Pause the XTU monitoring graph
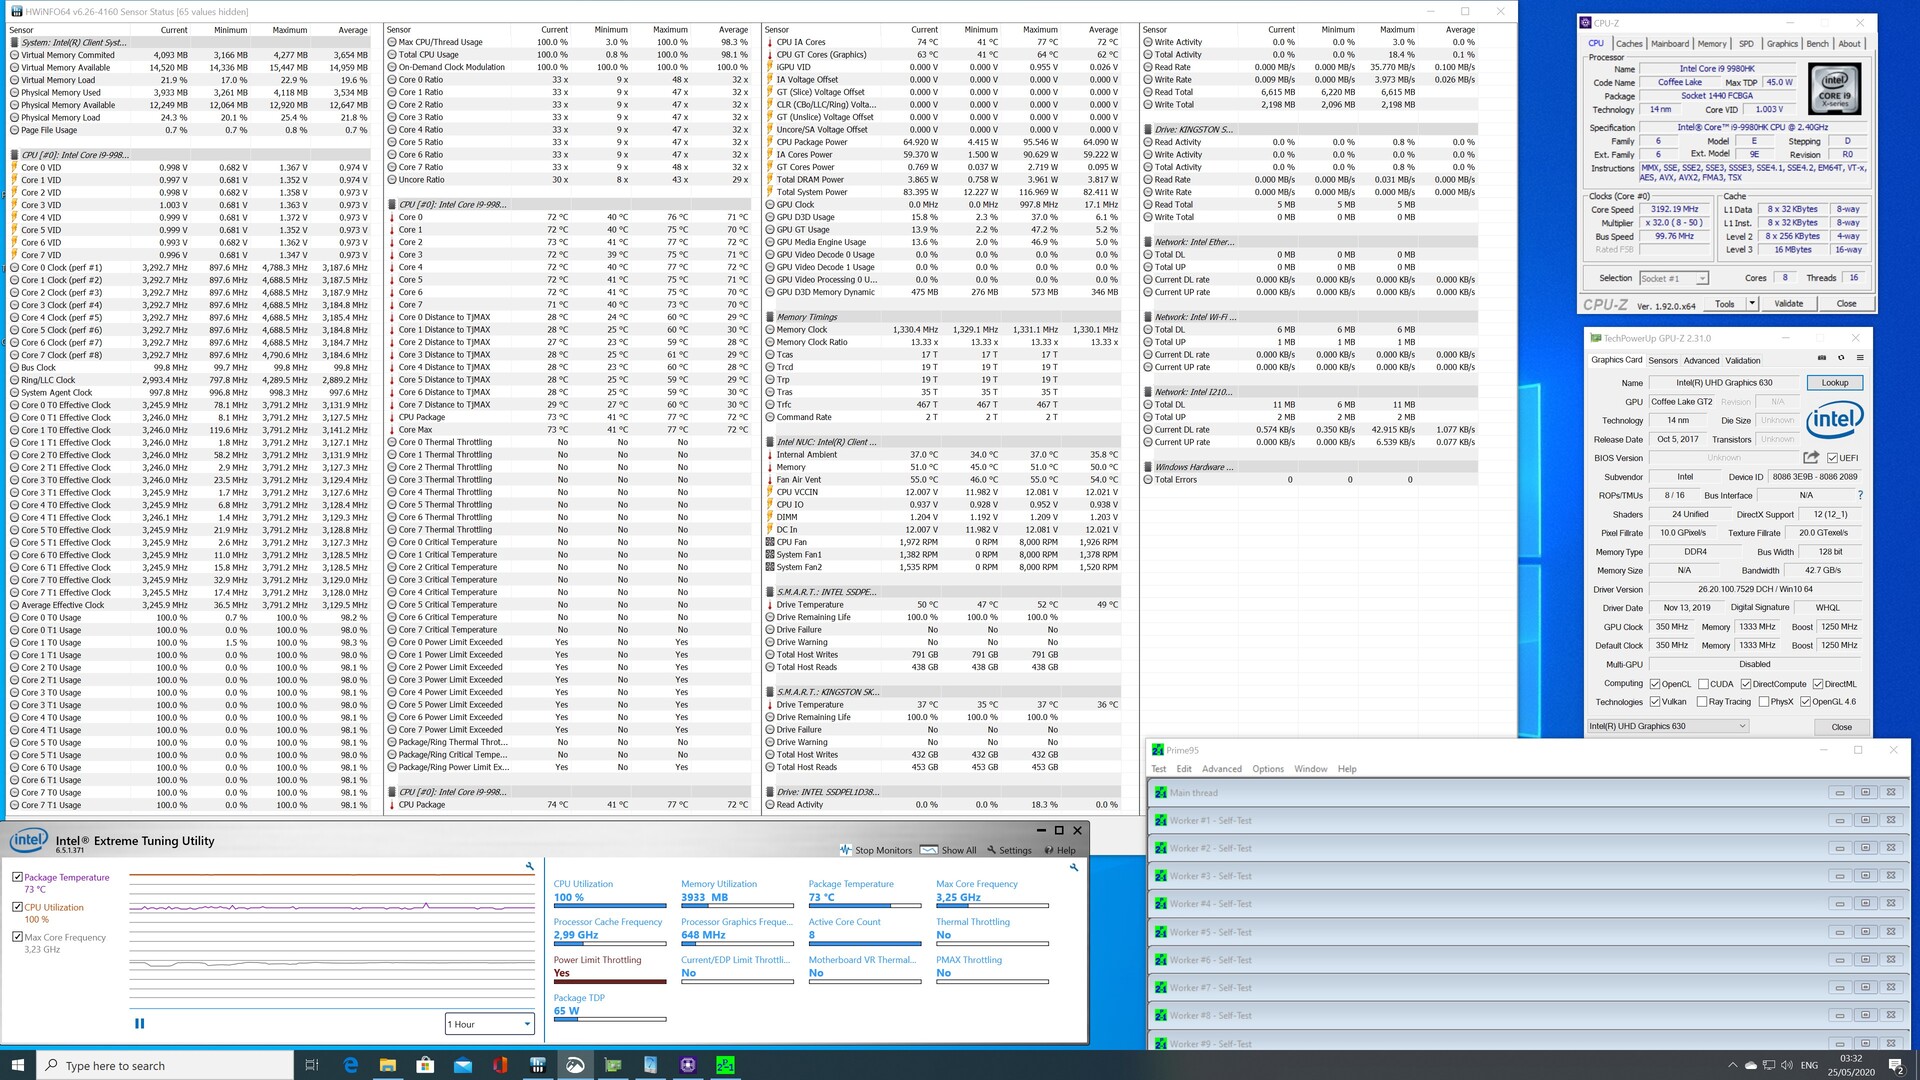This screenshot has height=1080, width=1920. [x=139, y=1023]
